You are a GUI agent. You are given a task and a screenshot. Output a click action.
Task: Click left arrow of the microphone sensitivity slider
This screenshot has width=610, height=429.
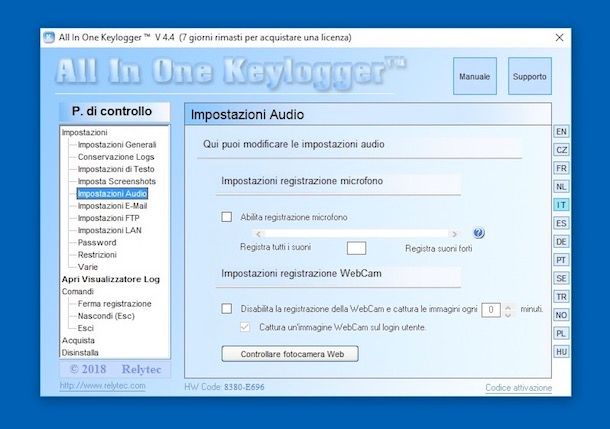point(259,234)
